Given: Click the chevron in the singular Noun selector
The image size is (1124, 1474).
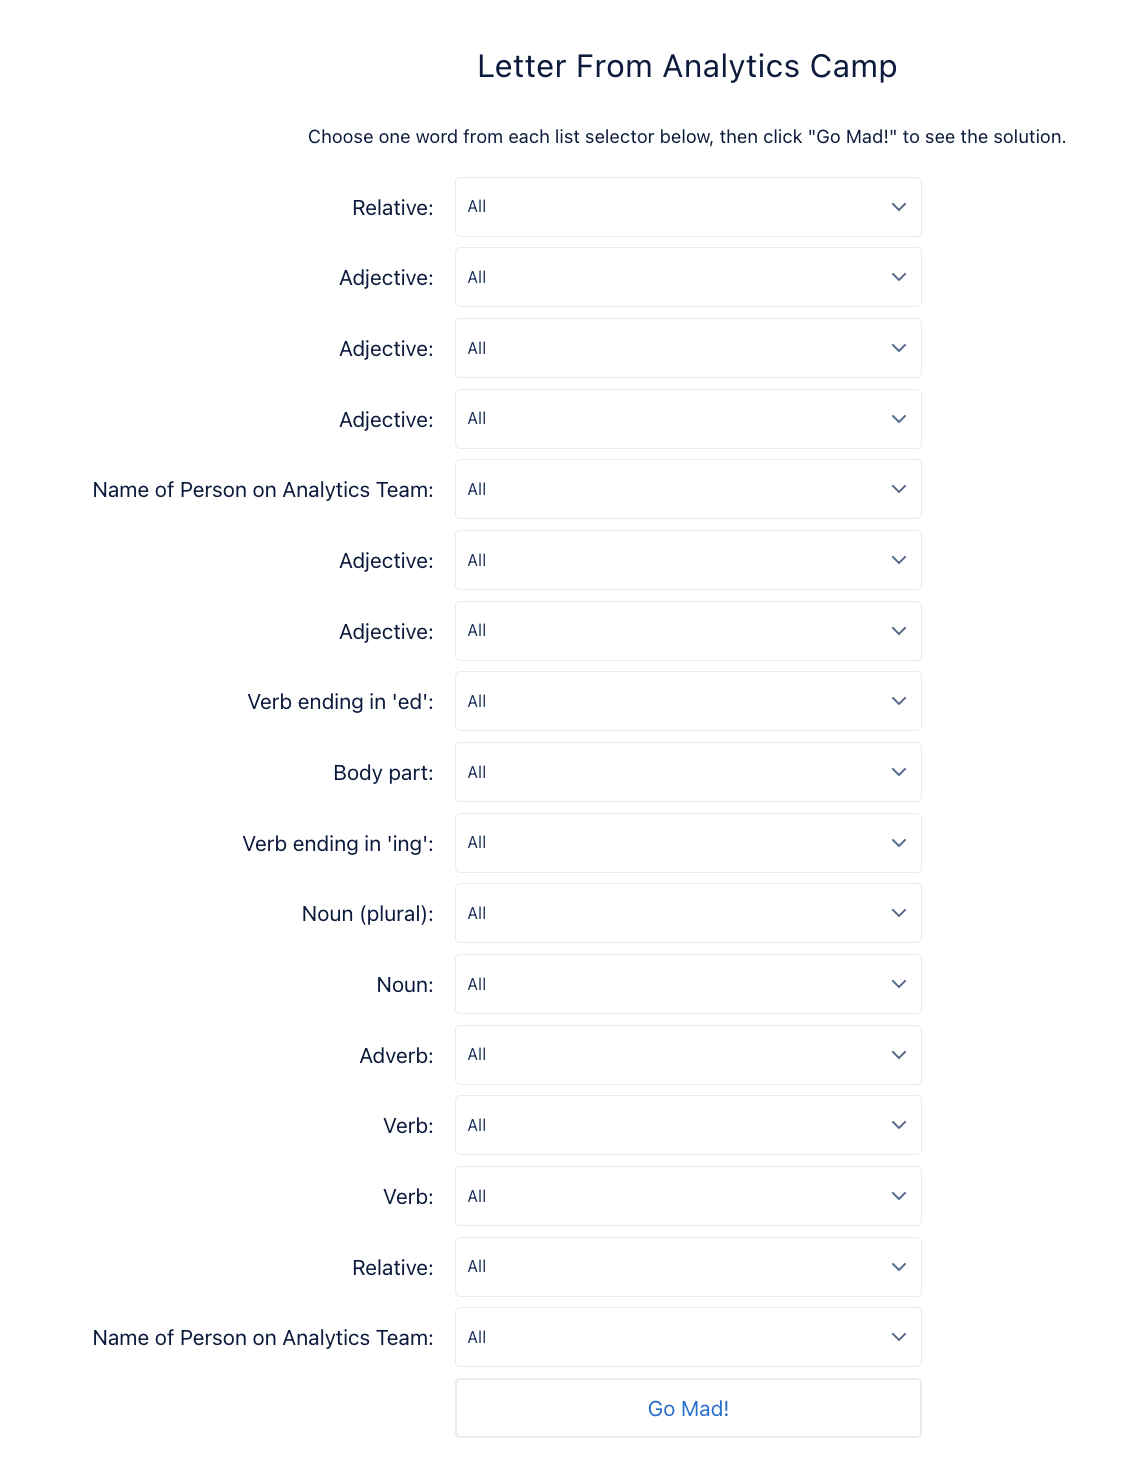Looking at the screenshot, I should tap(898, 984).
